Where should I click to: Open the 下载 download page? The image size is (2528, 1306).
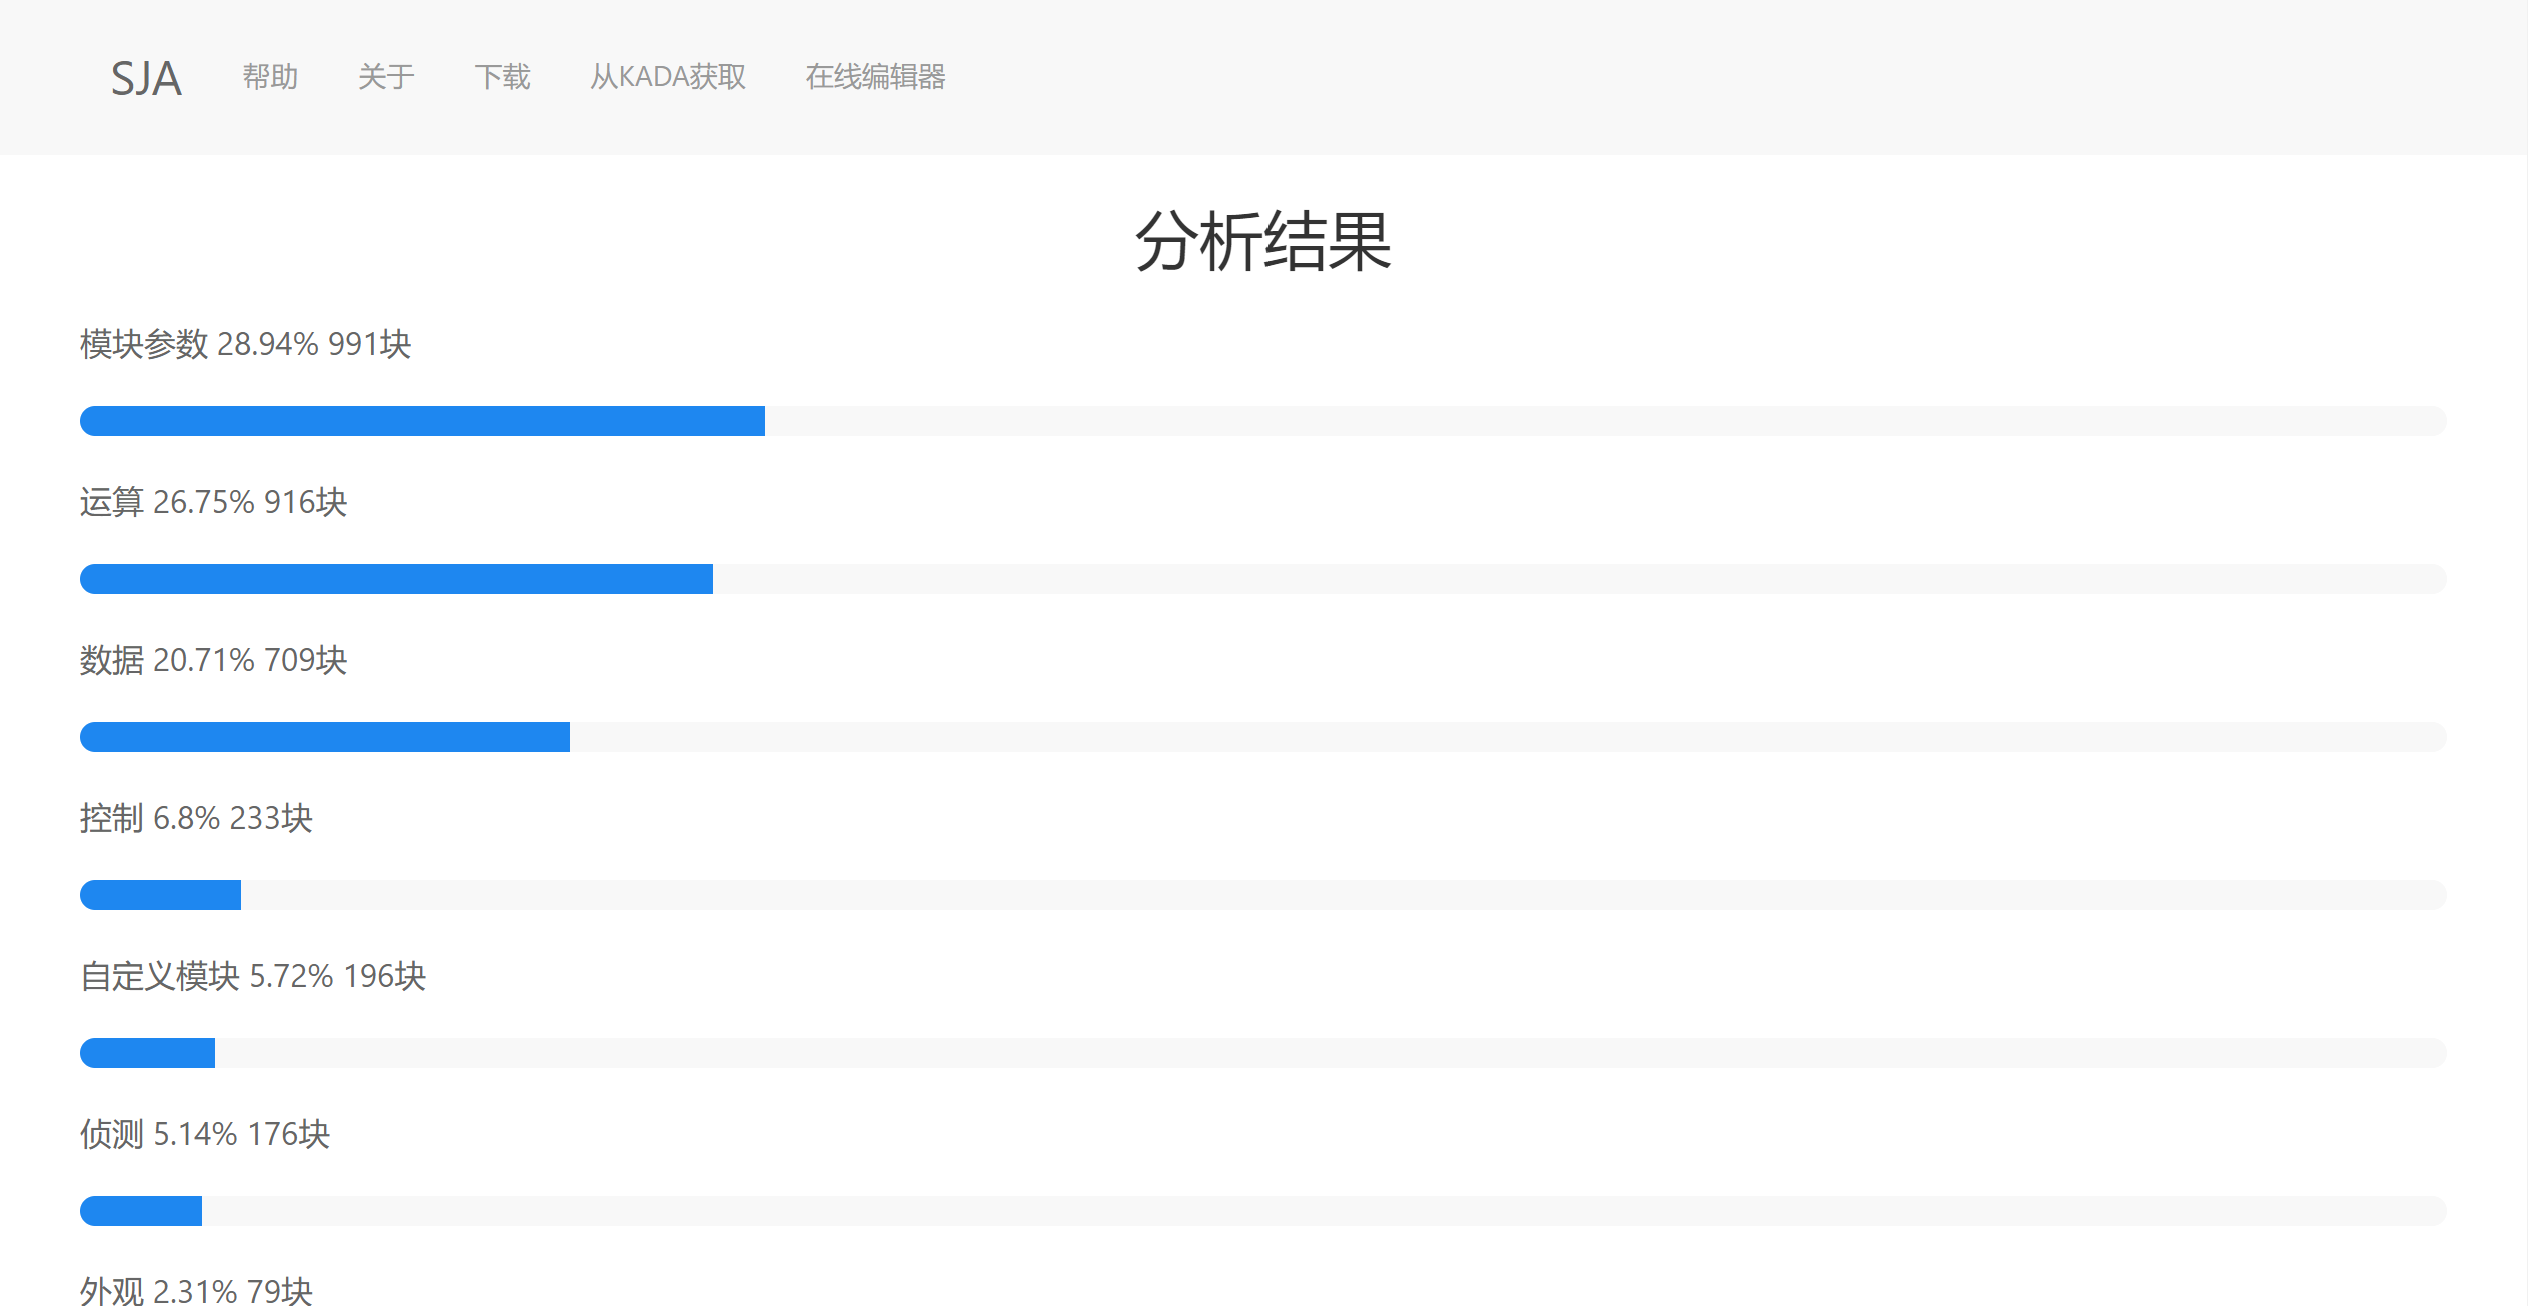pos(502,77)
